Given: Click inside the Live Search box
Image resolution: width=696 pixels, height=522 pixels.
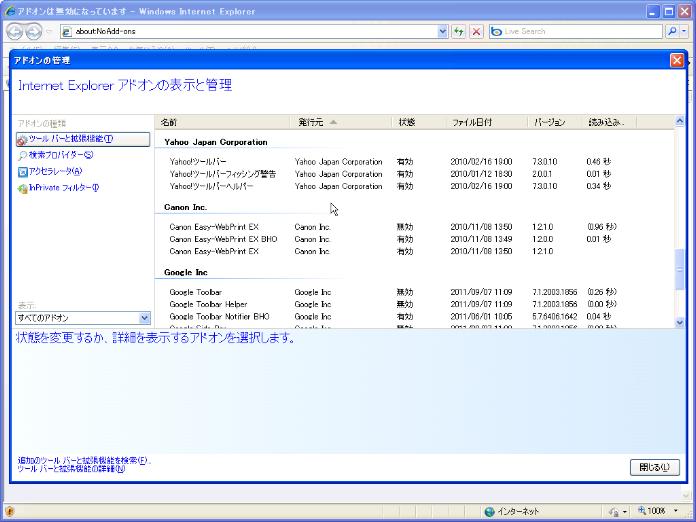Looking at the screenshot, I should 576,32.
